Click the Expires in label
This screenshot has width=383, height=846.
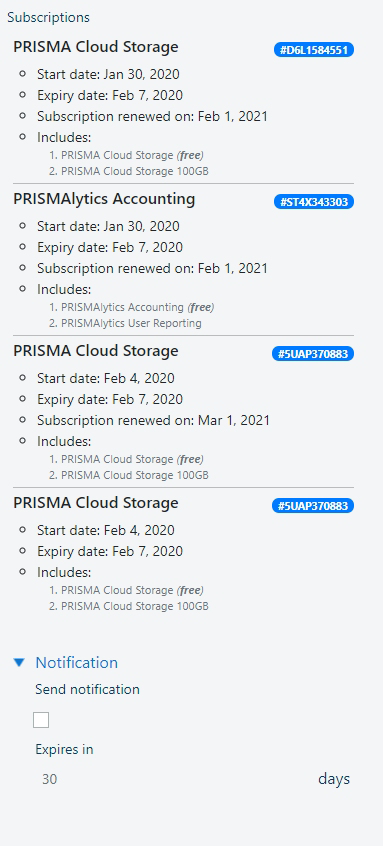tap(64, 749)
